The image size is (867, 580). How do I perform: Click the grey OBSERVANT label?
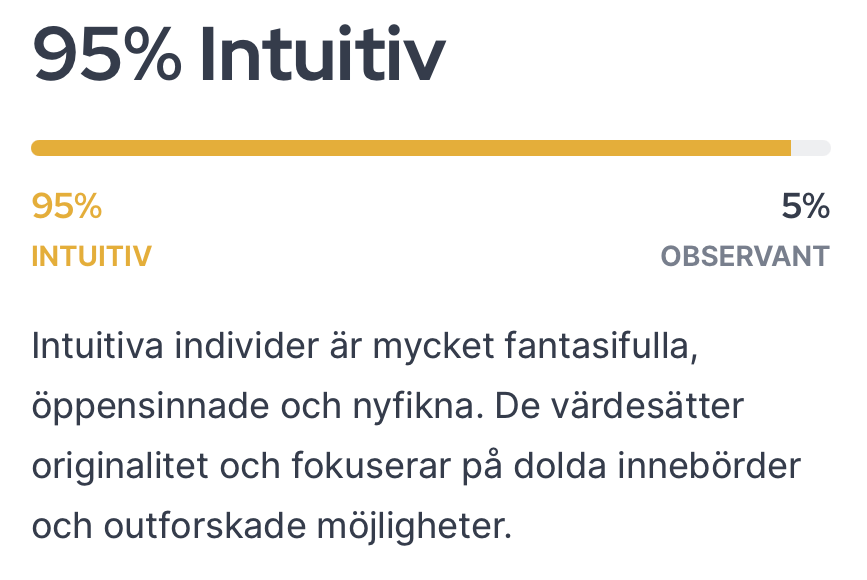coord(744,257)
